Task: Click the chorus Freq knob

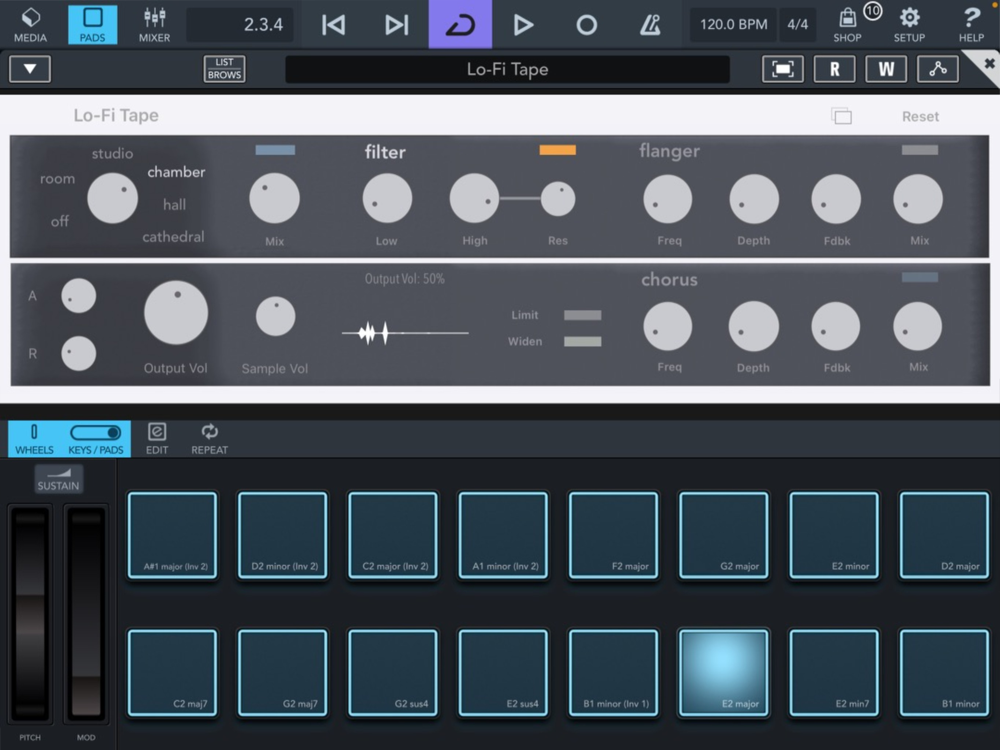Action: coord(668,327)
